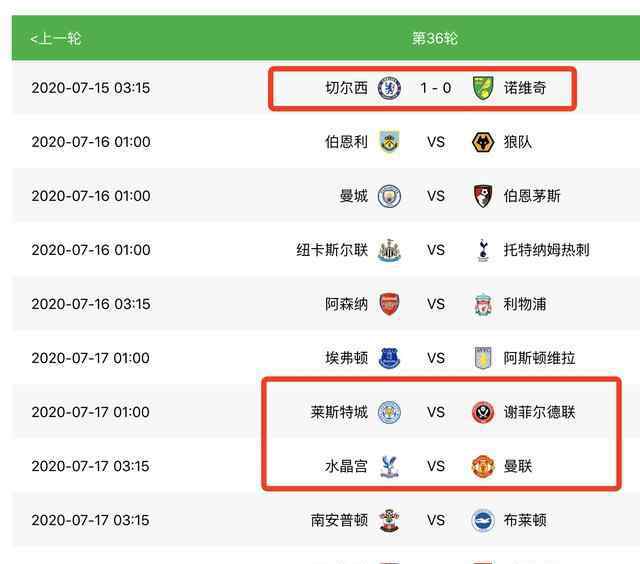Go to previous round with <上一轮
640x564 pixels.
[x=56, y=39]
